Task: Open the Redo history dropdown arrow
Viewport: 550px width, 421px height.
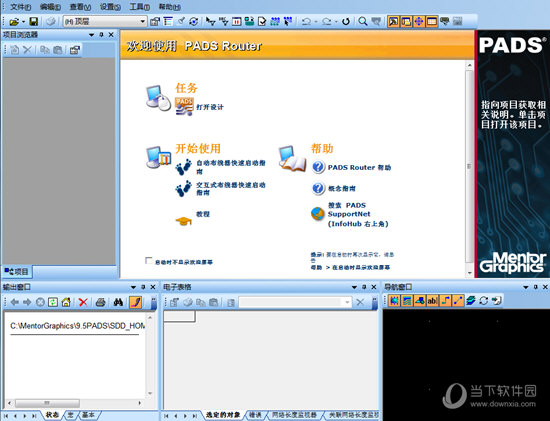Action: click(x=336, y=22)
